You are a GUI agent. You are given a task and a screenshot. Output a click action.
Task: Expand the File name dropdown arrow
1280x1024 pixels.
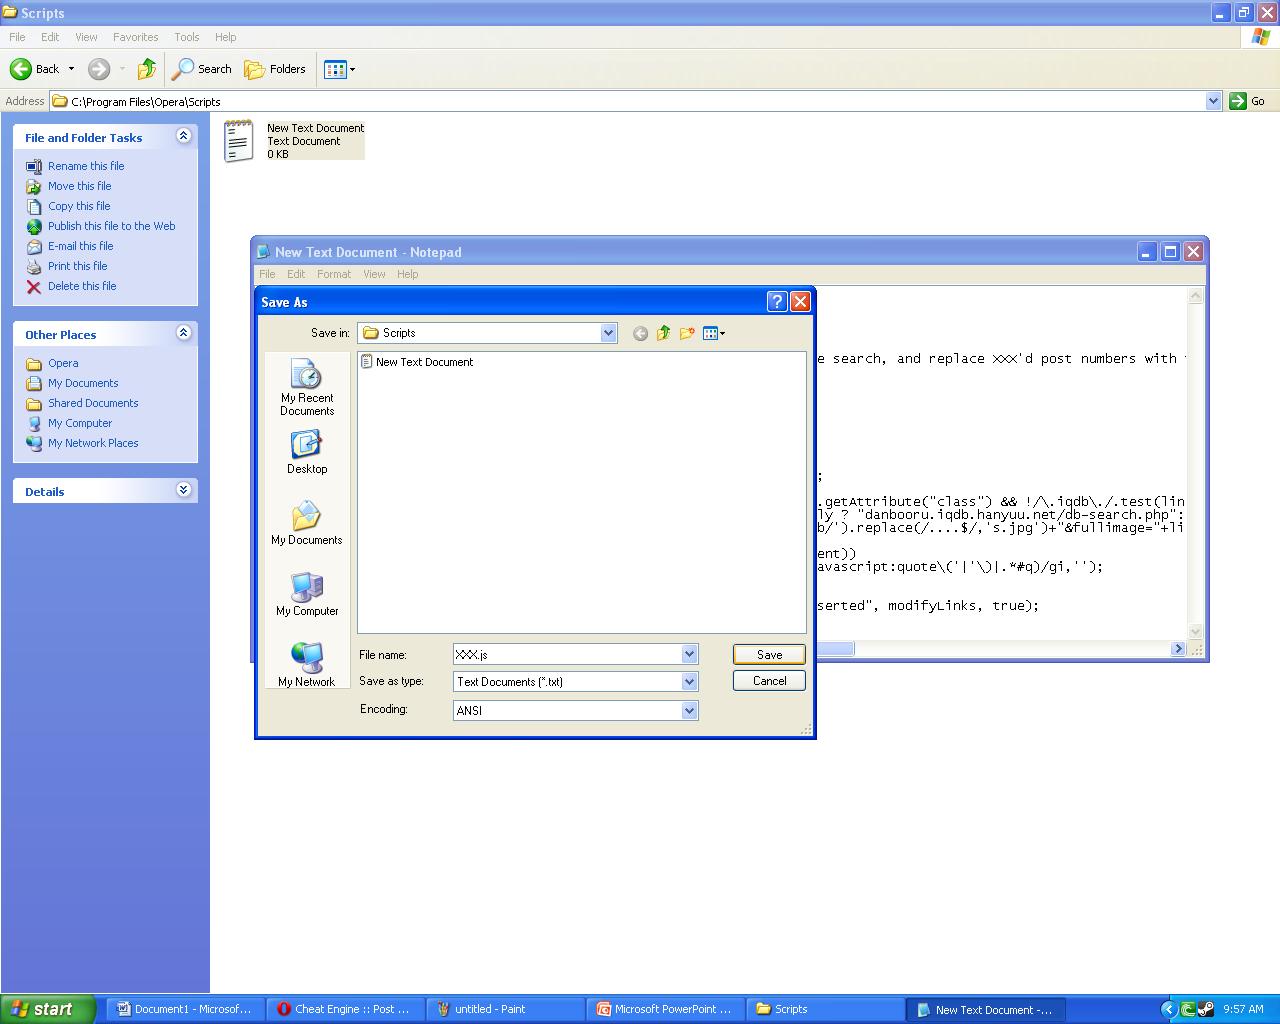tap(689, 654)
